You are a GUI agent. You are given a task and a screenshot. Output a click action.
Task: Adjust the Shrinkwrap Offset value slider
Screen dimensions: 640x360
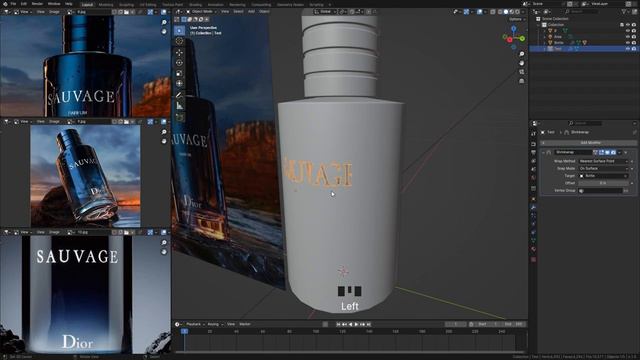pos(603,183)
